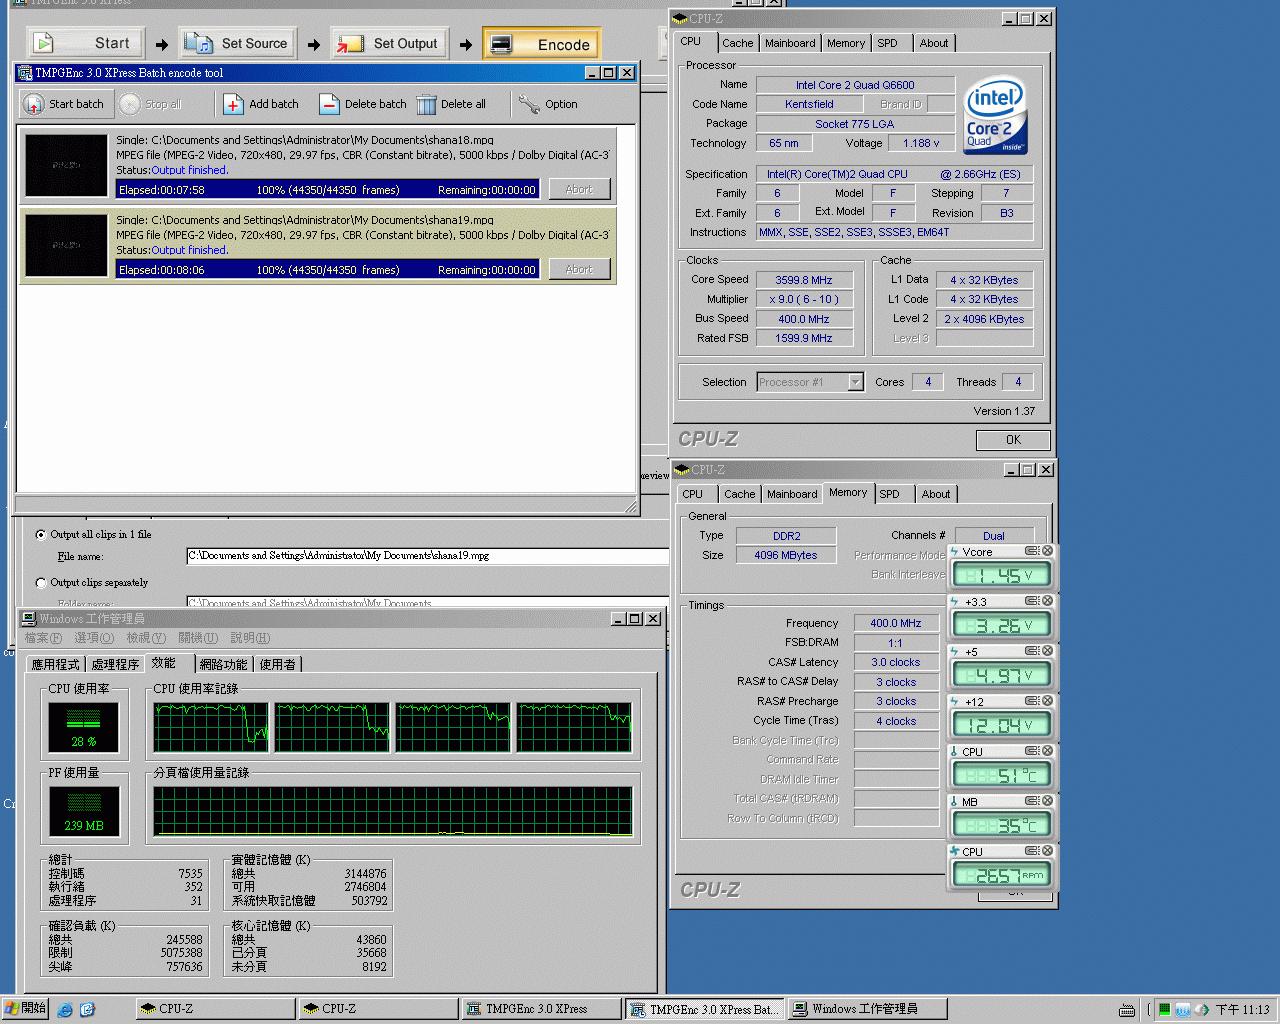Click the Start batch toolbar icon

[x=33, y=104]
